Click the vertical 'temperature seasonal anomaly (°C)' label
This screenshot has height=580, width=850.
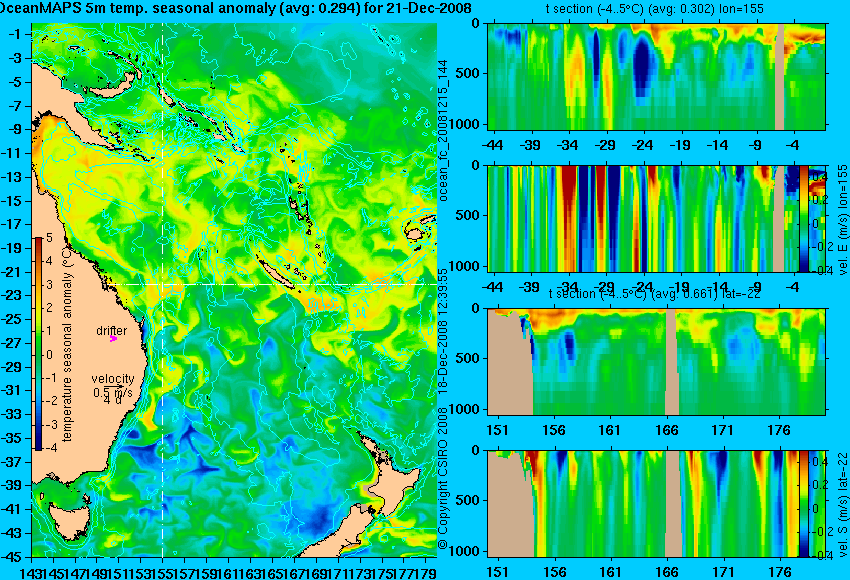tap(67, 344)
